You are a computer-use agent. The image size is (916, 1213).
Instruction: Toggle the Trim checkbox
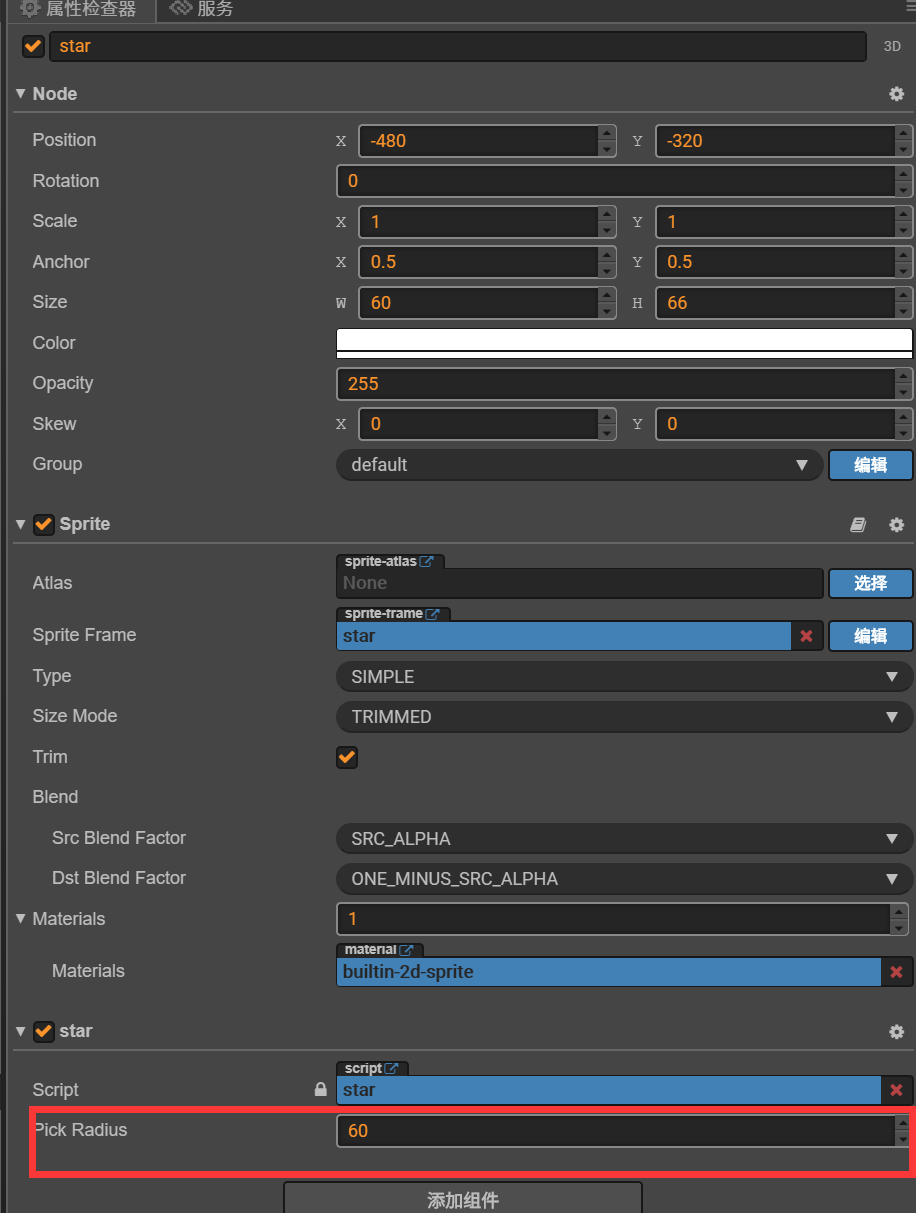(x=347, y=757)
